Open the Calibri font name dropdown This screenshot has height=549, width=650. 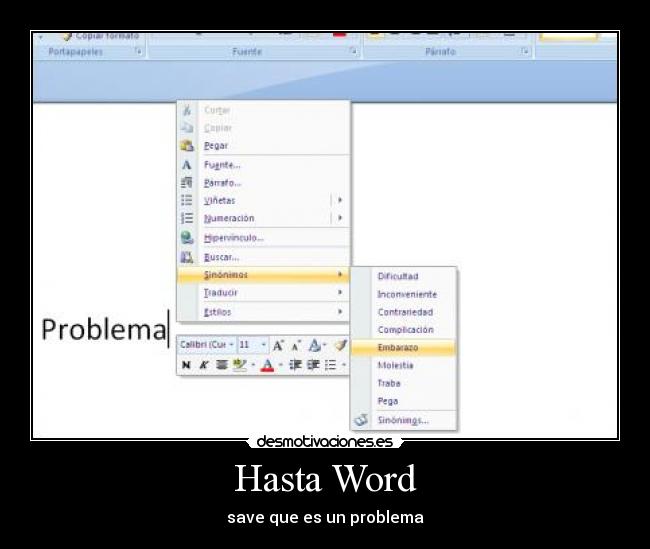(232, 345)
